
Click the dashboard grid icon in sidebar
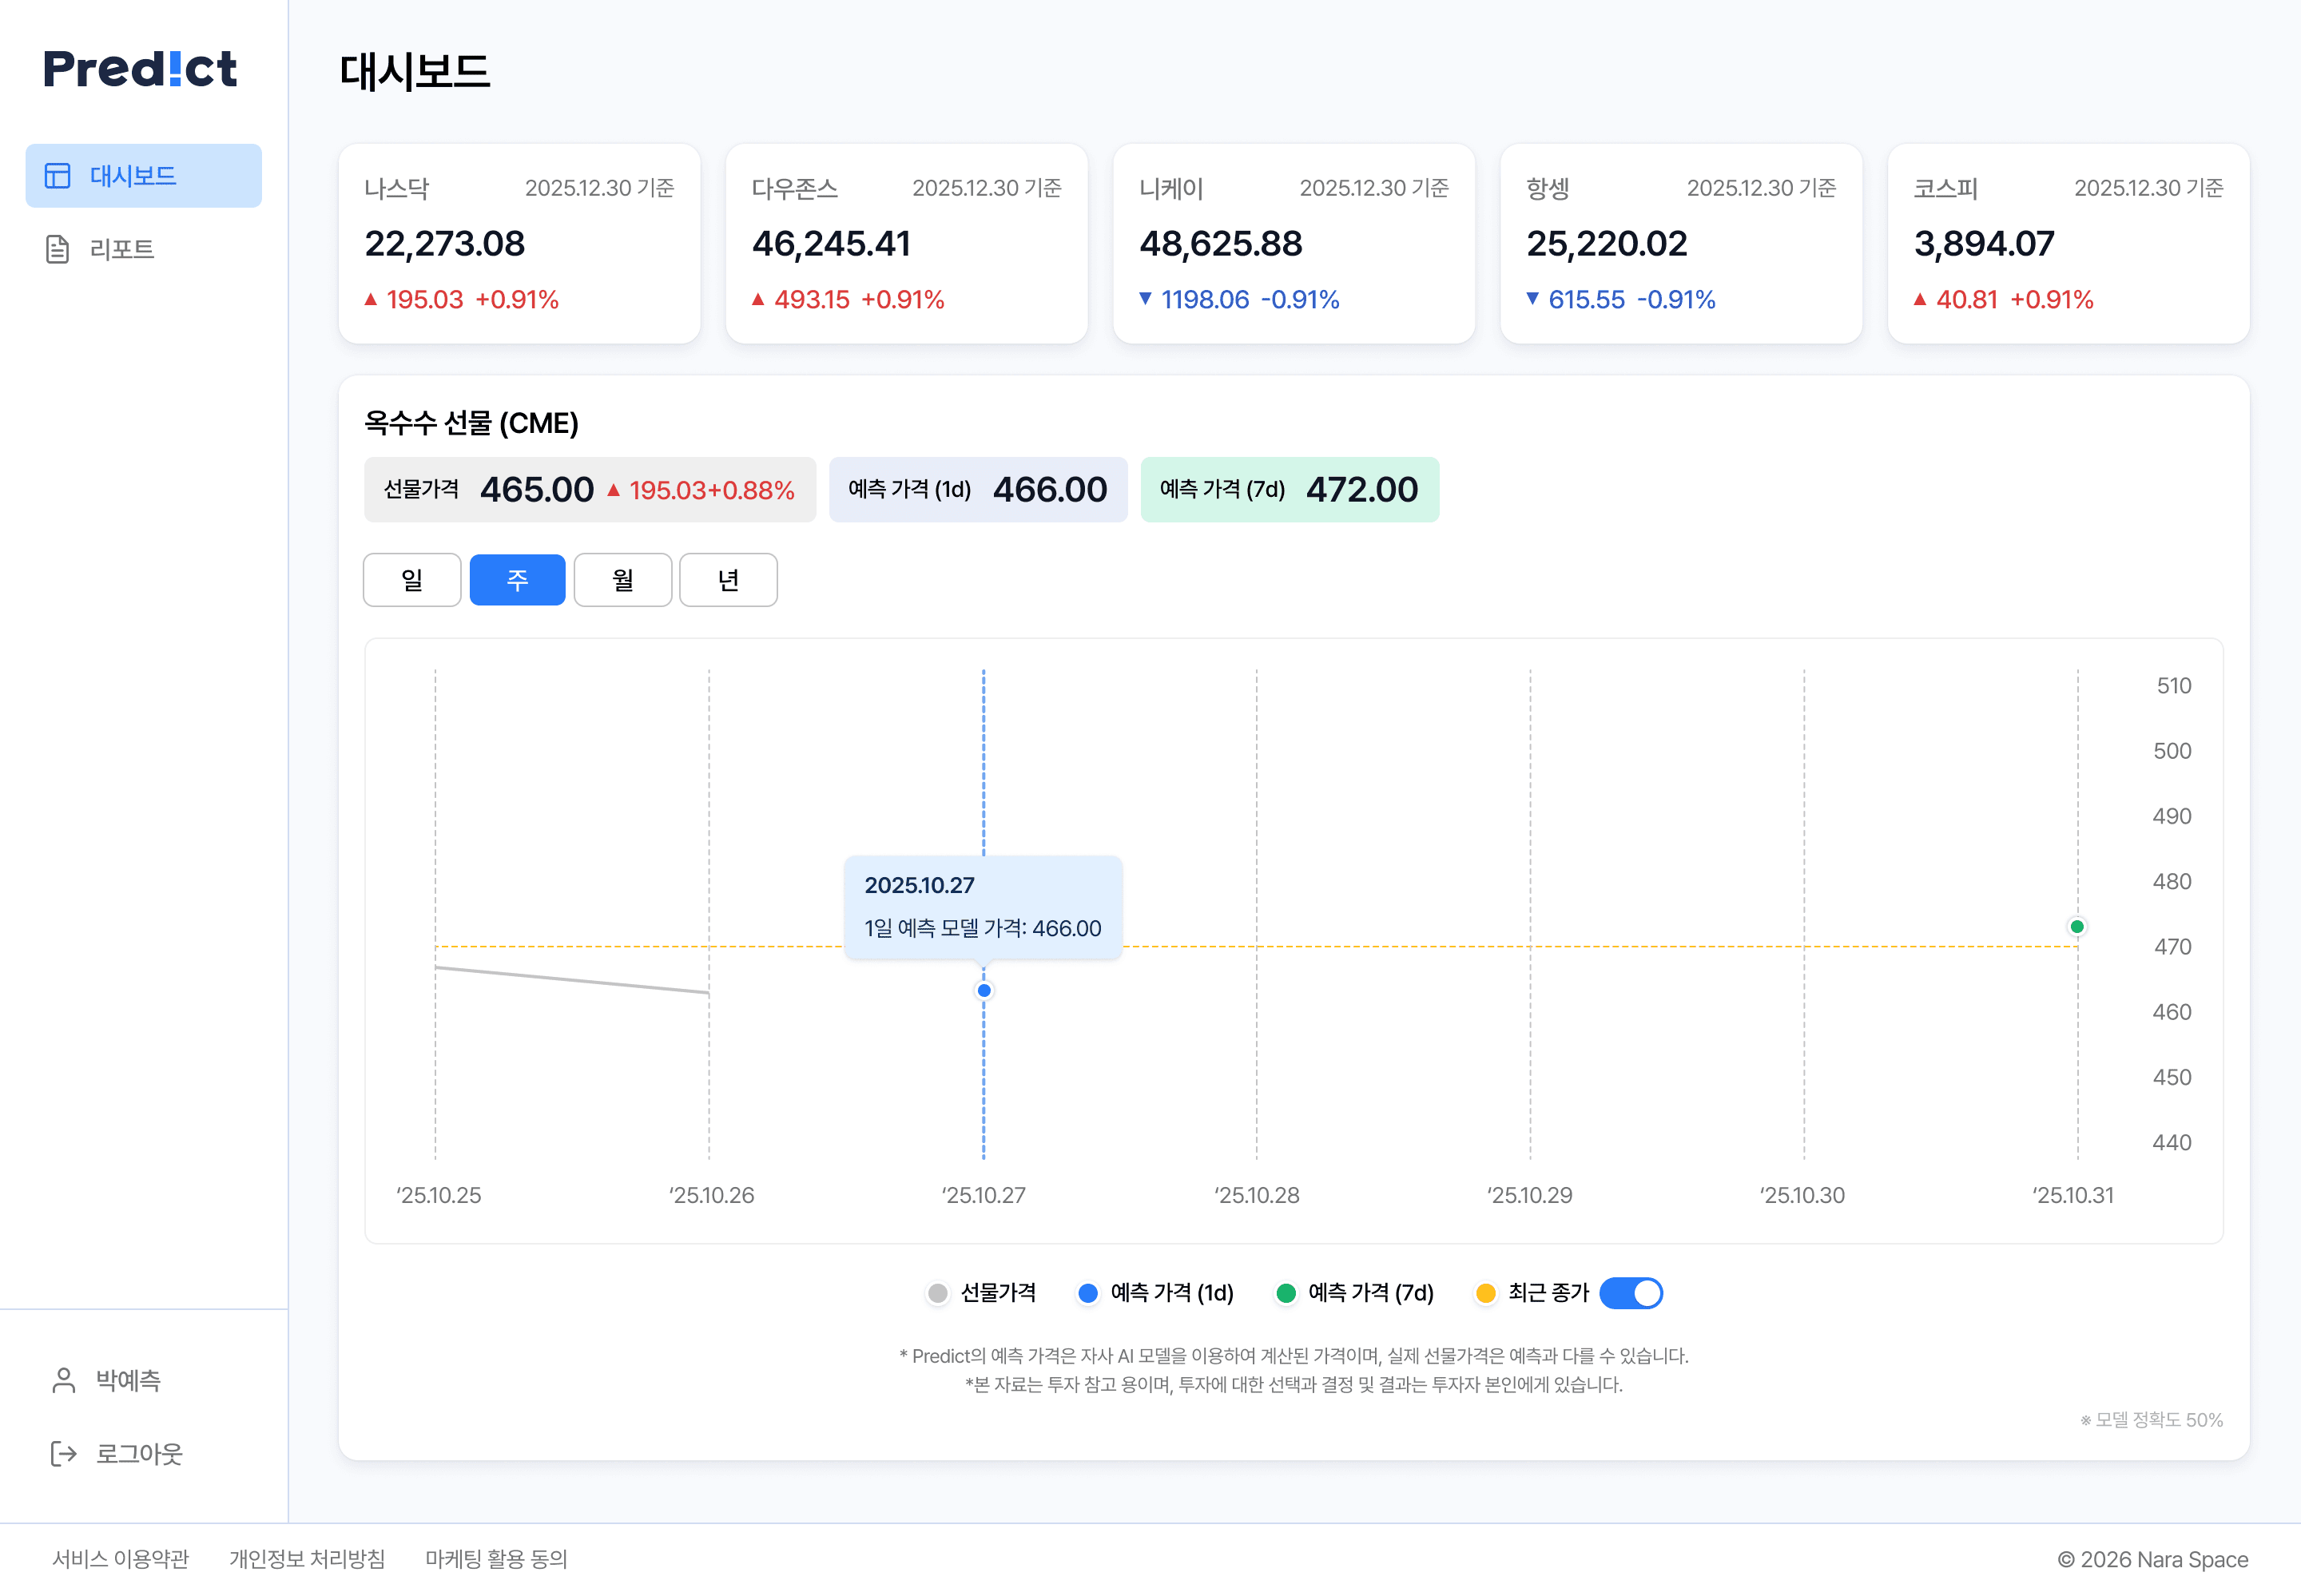pyautogui.click(x=58, y=176)
